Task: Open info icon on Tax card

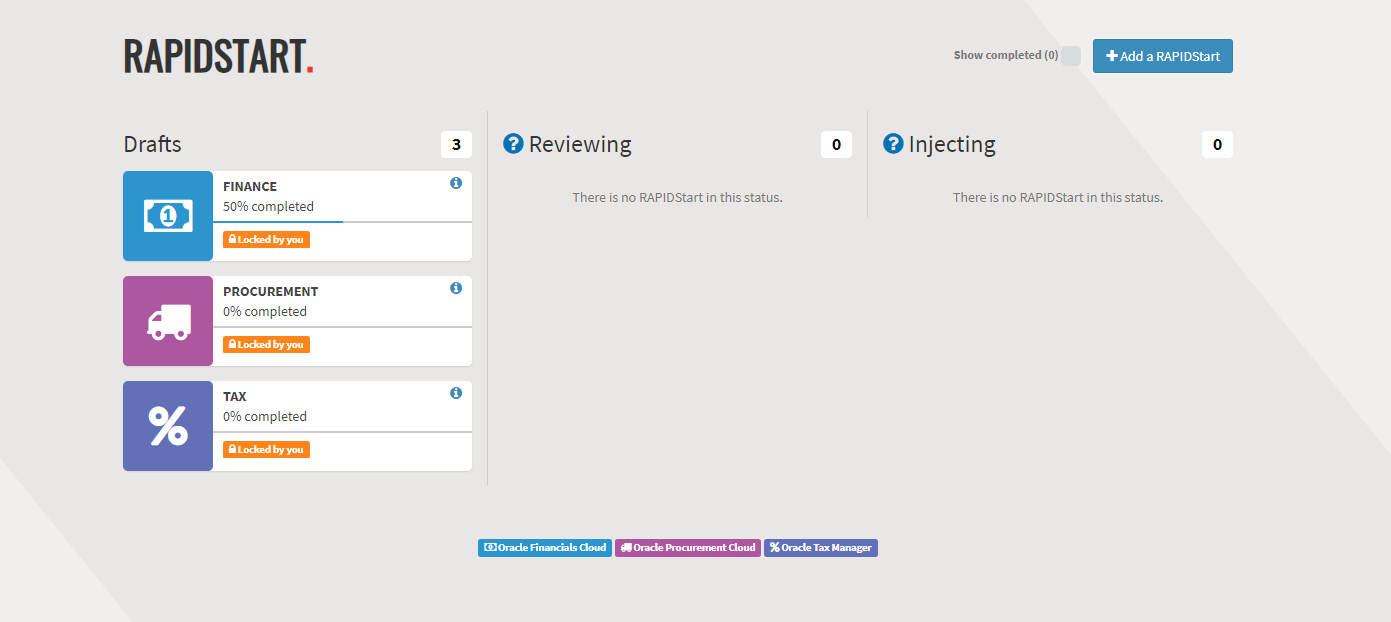Action: (456, 393)
